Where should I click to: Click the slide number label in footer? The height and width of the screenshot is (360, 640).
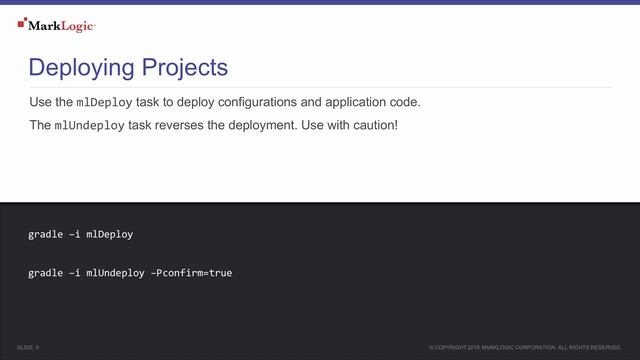pos(28,347)
